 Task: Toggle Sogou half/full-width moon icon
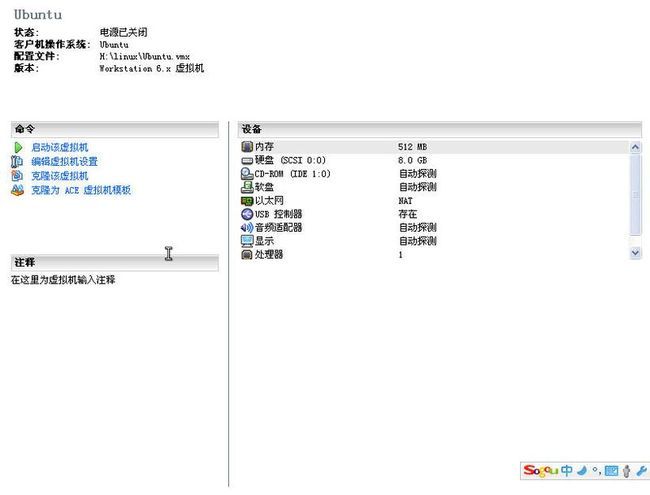click(x=582, y=471)
